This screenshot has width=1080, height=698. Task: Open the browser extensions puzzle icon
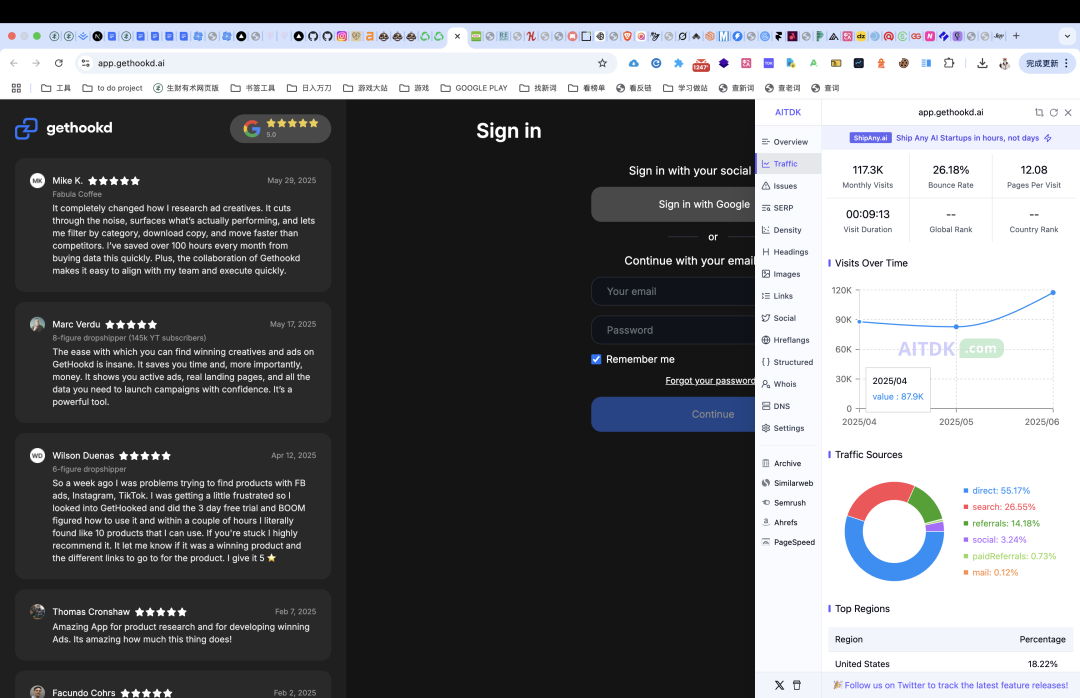(949, 63)
